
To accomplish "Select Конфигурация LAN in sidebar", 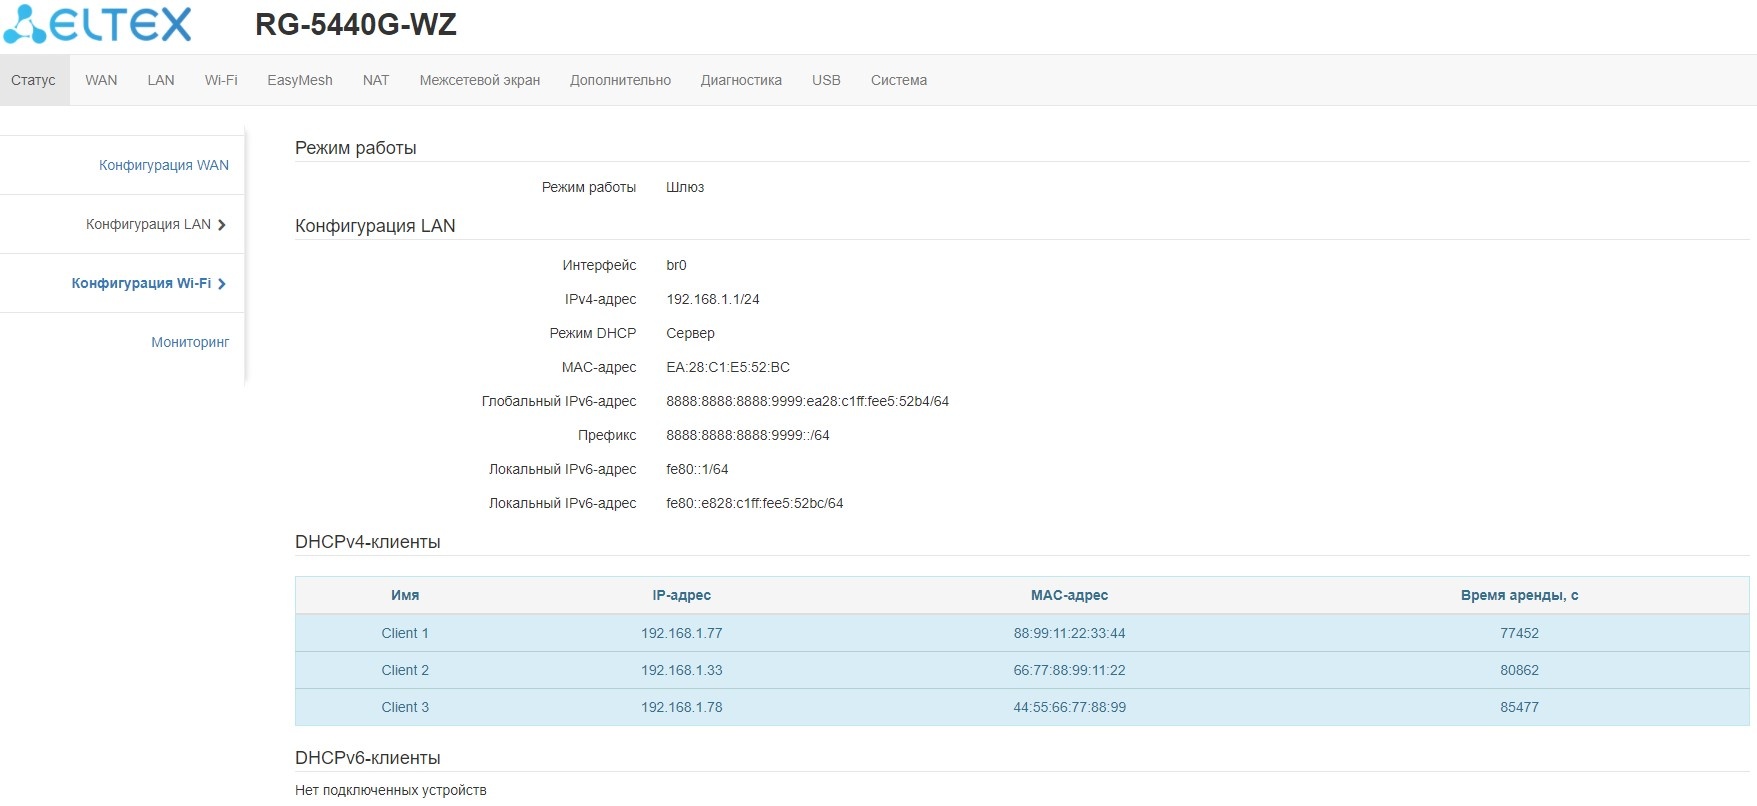I will pos(148,224).
